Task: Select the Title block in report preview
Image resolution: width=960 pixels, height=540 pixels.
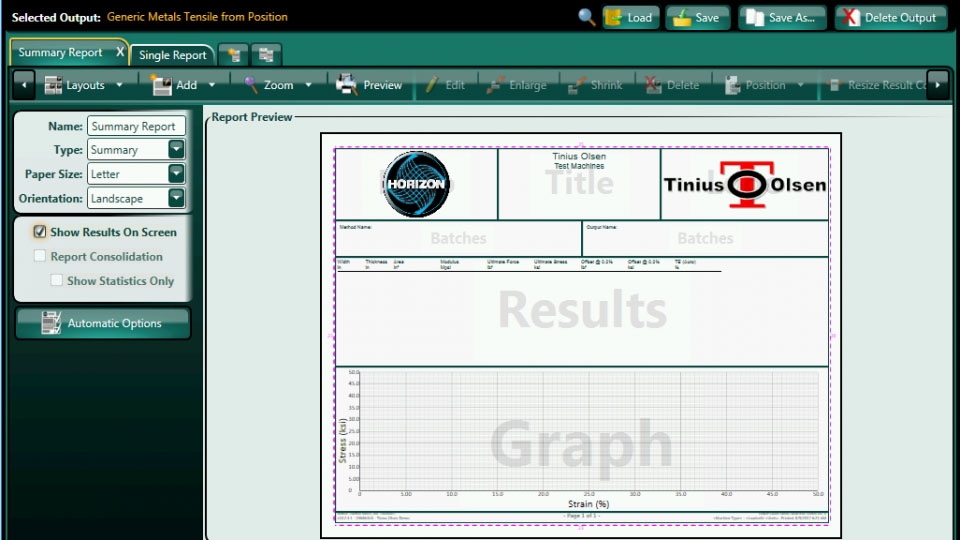Action: pos(579,184)
